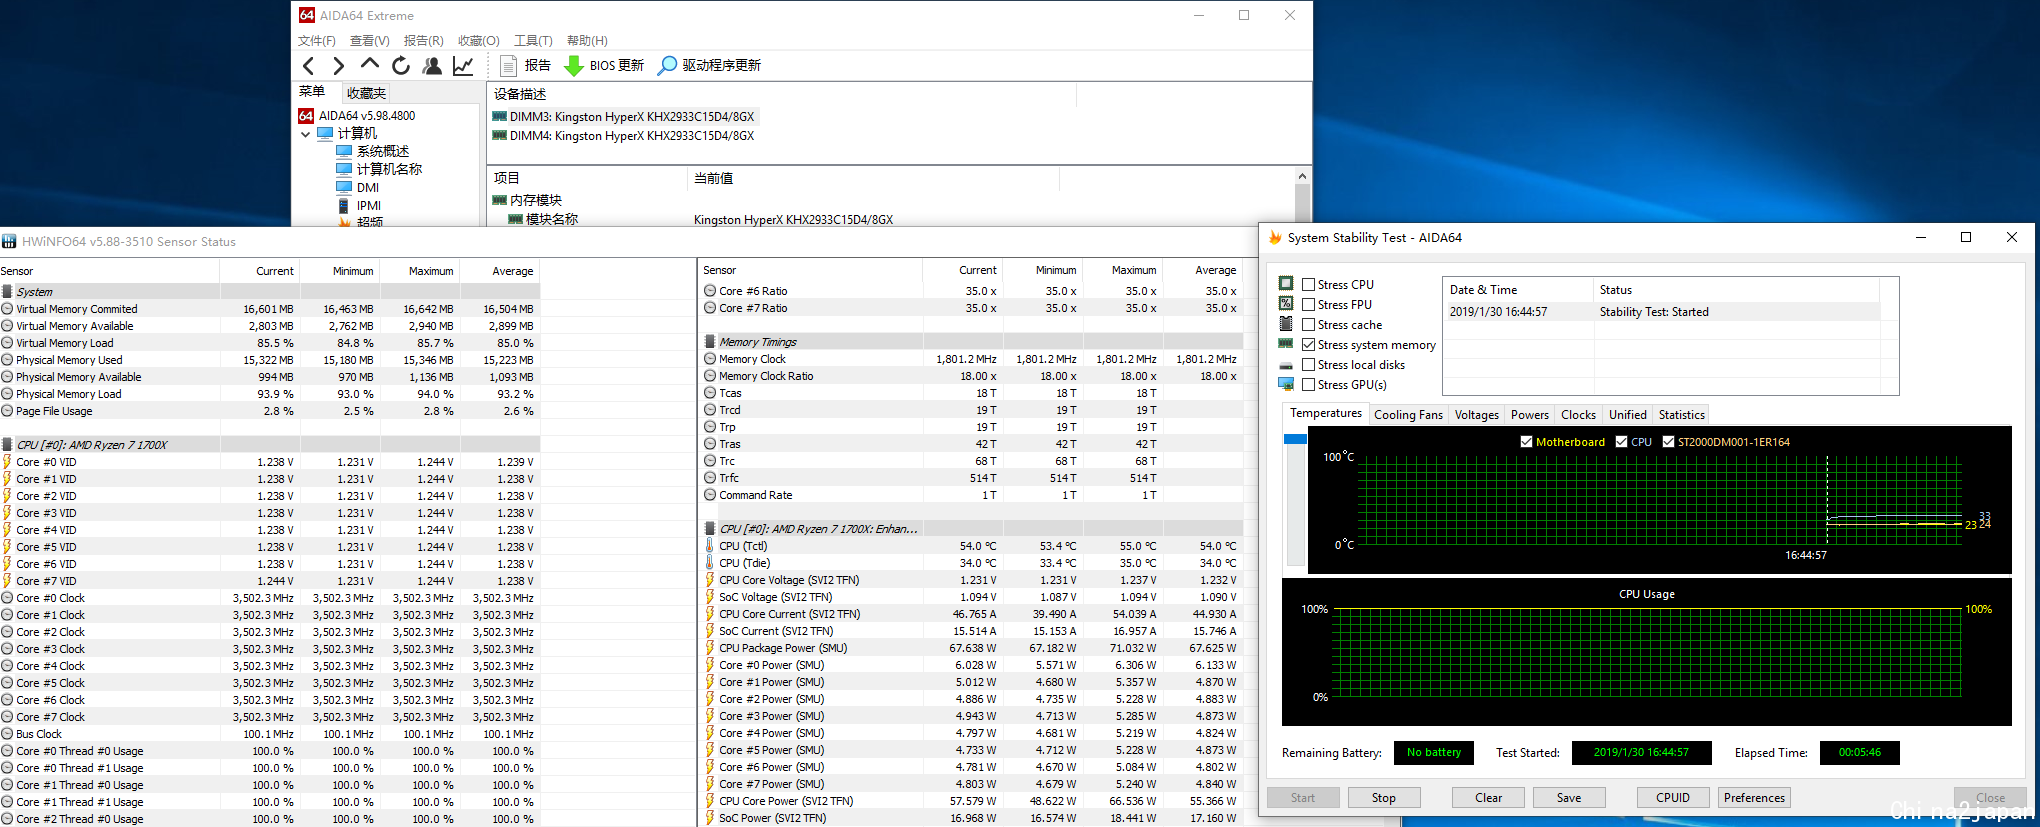Enable Stress CPU checkbox
This screenshot has height=827, width=2040.
pos(1308,285)
